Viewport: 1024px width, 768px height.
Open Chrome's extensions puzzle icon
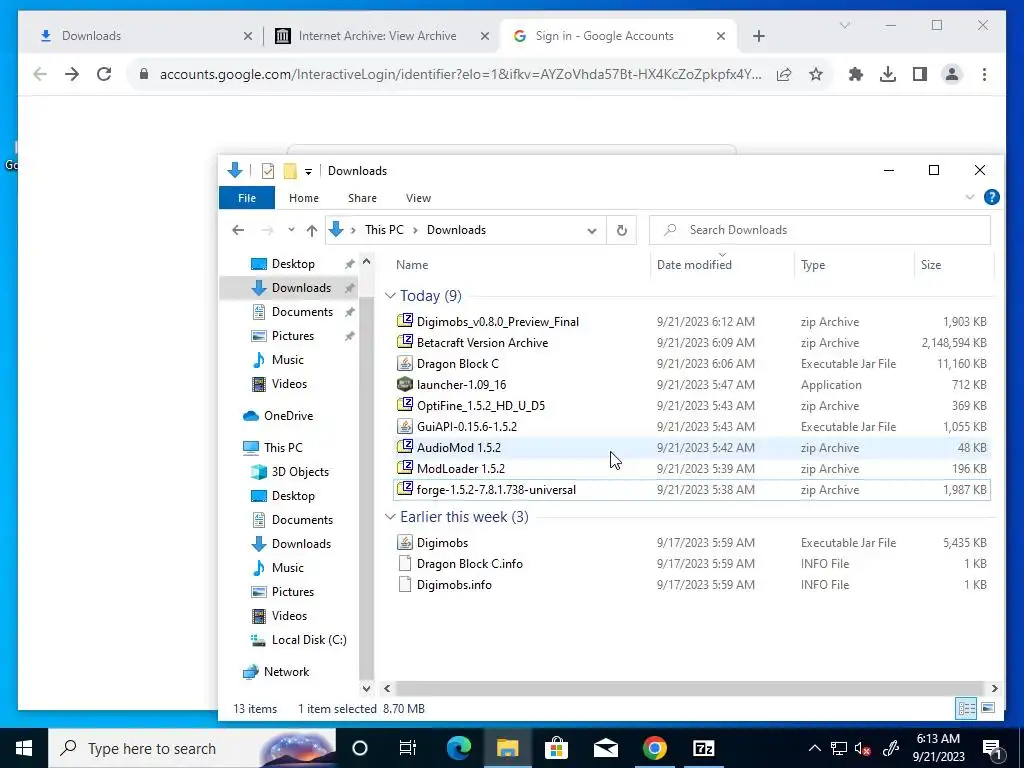pyautogui.click(x=856, y=74)
